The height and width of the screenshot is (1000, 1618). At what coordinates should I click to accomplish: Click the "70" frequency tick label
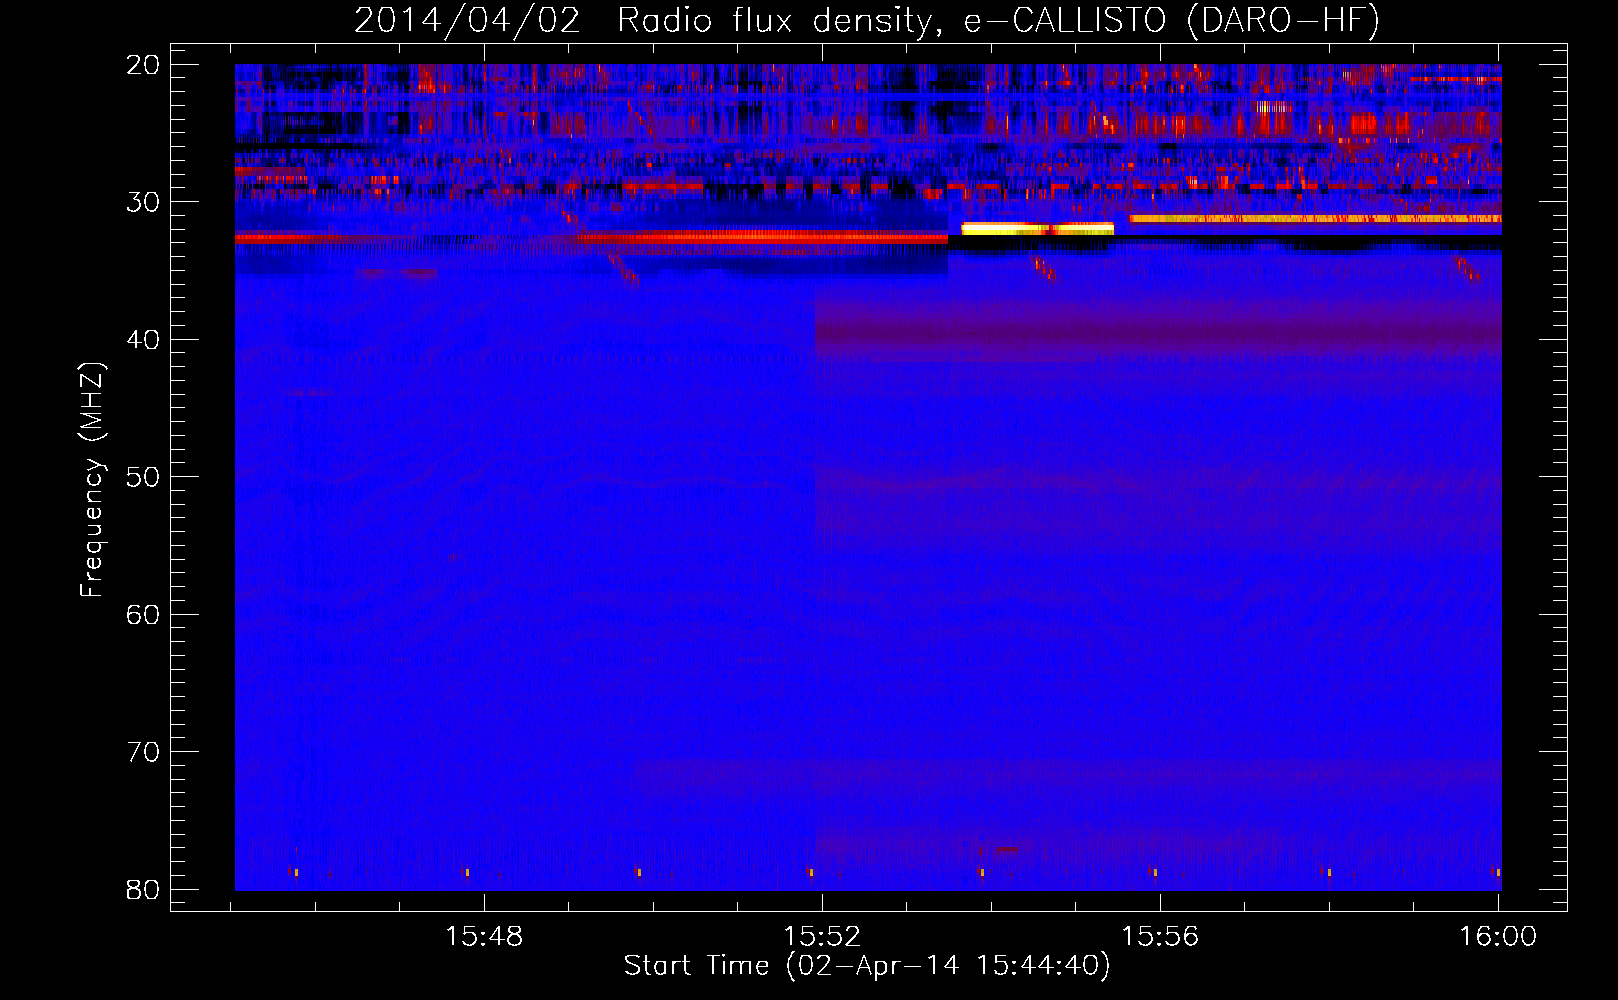143,752
